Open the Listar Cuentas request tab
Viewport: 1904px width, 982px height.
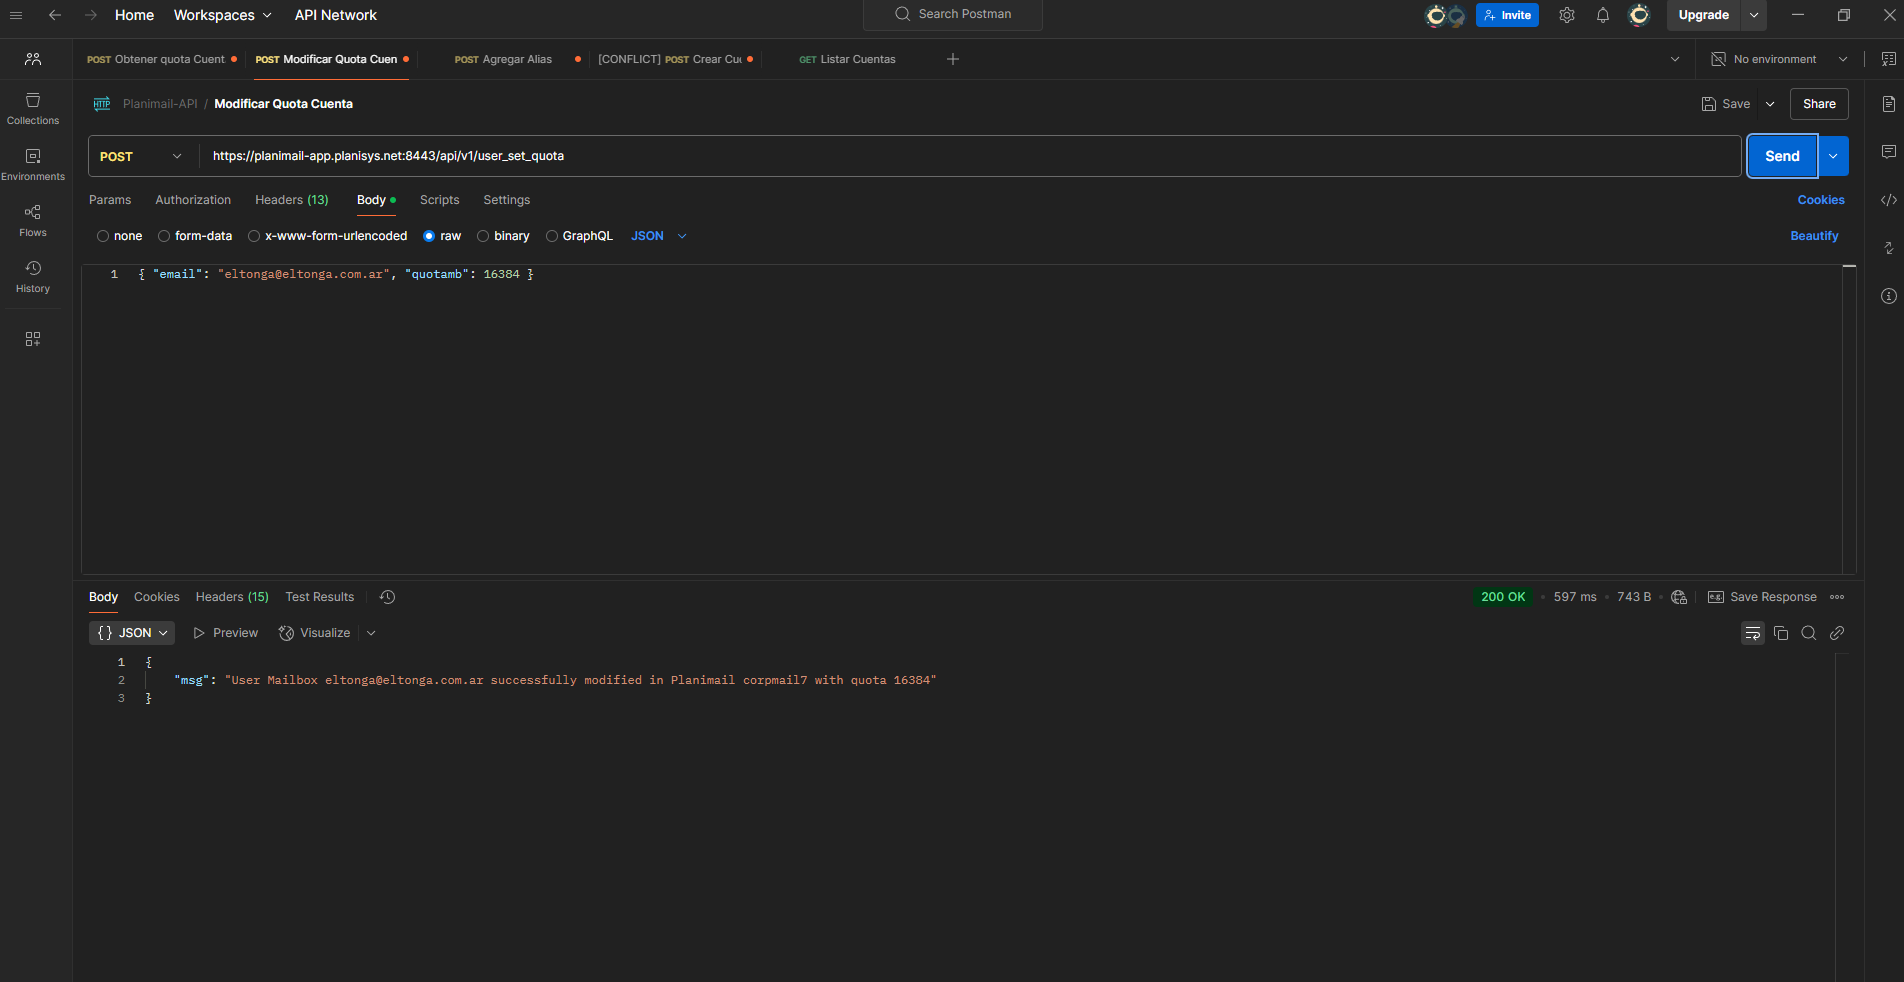pyautogui.click(x=847, y=59)
